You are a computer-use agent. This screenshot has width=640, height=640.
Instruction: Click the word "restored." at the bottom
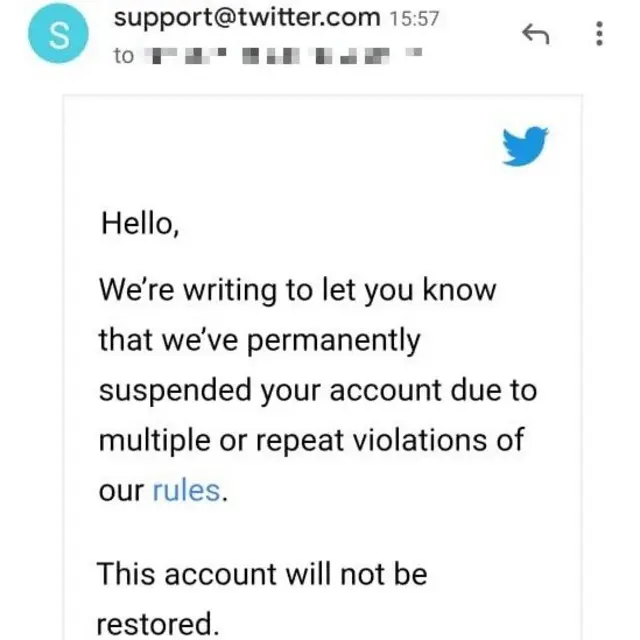[157, 624]
